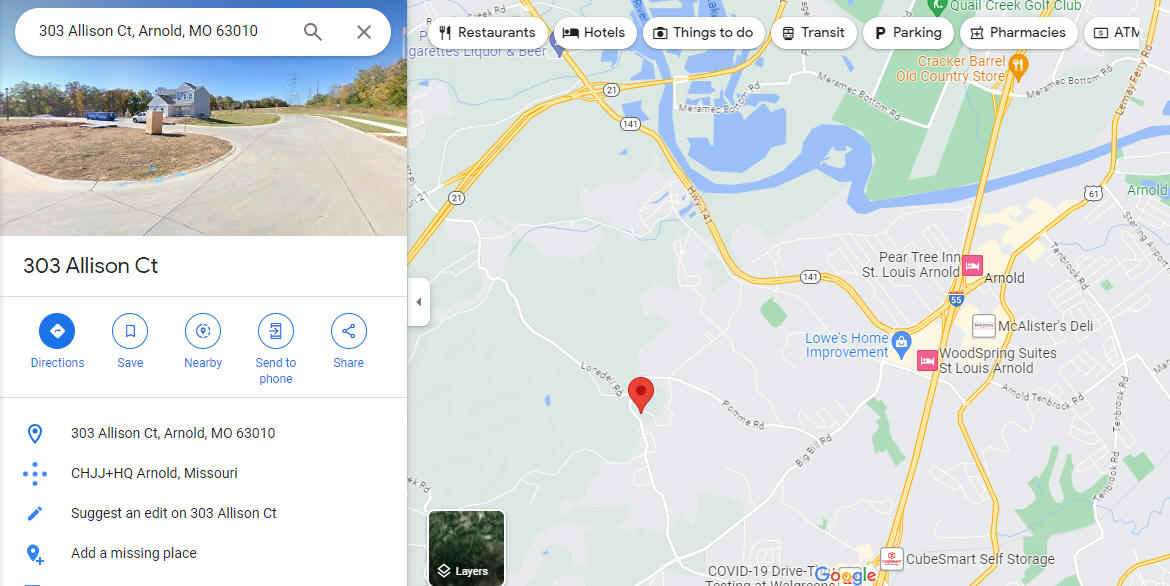The image size is (1170, 586).
Task: Open Nearby search icon
Action: pyautogui.click(x=203, y=331)
